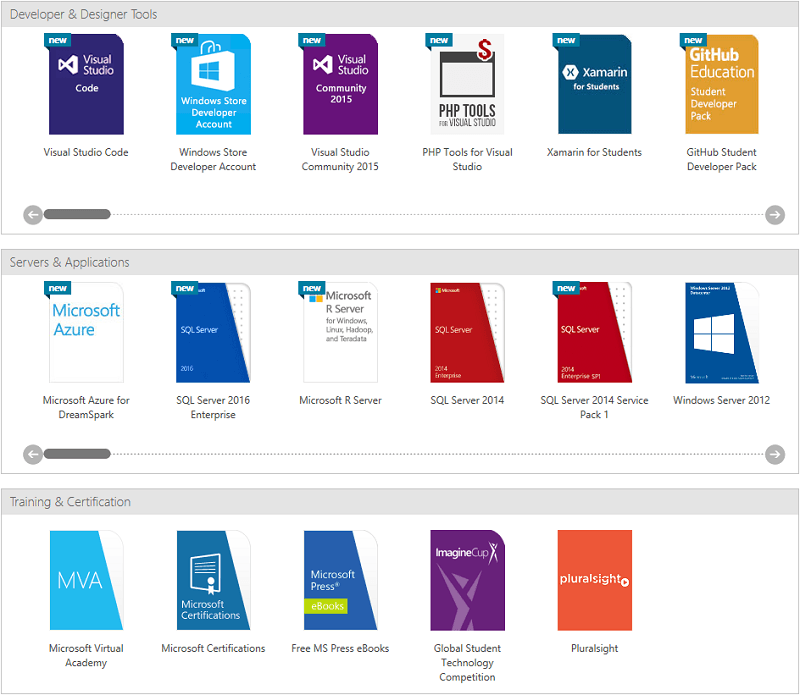The image size is (800, 695).
Task: Open the Visual Studio Community 2015 cover
Action: point(340,84)
